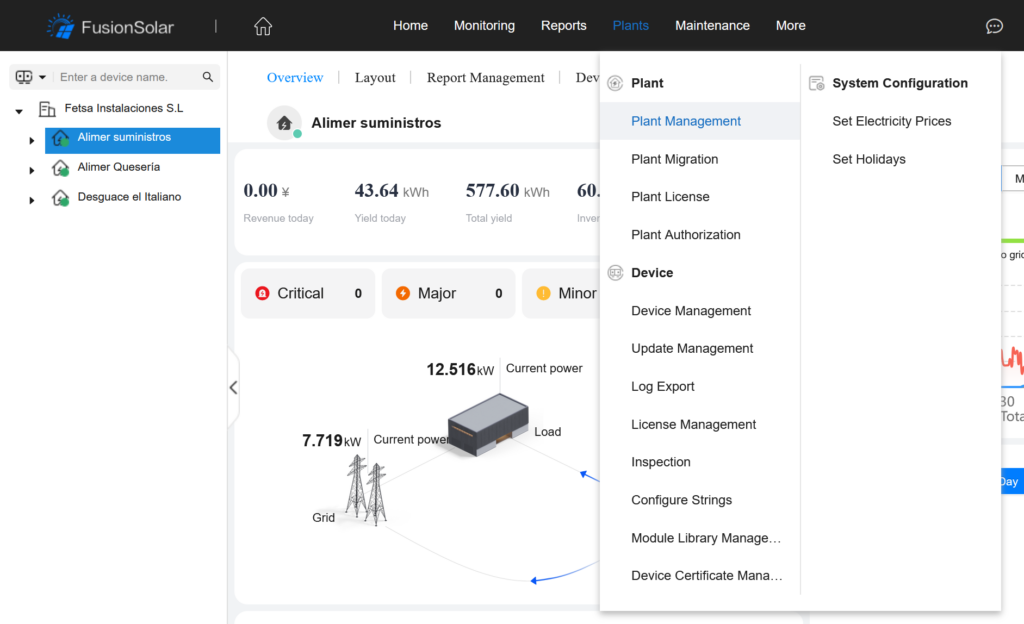Viewport: 1024px width, 624px height.
Task: Expand the Desguace el Italiano node
Action: 32,201
